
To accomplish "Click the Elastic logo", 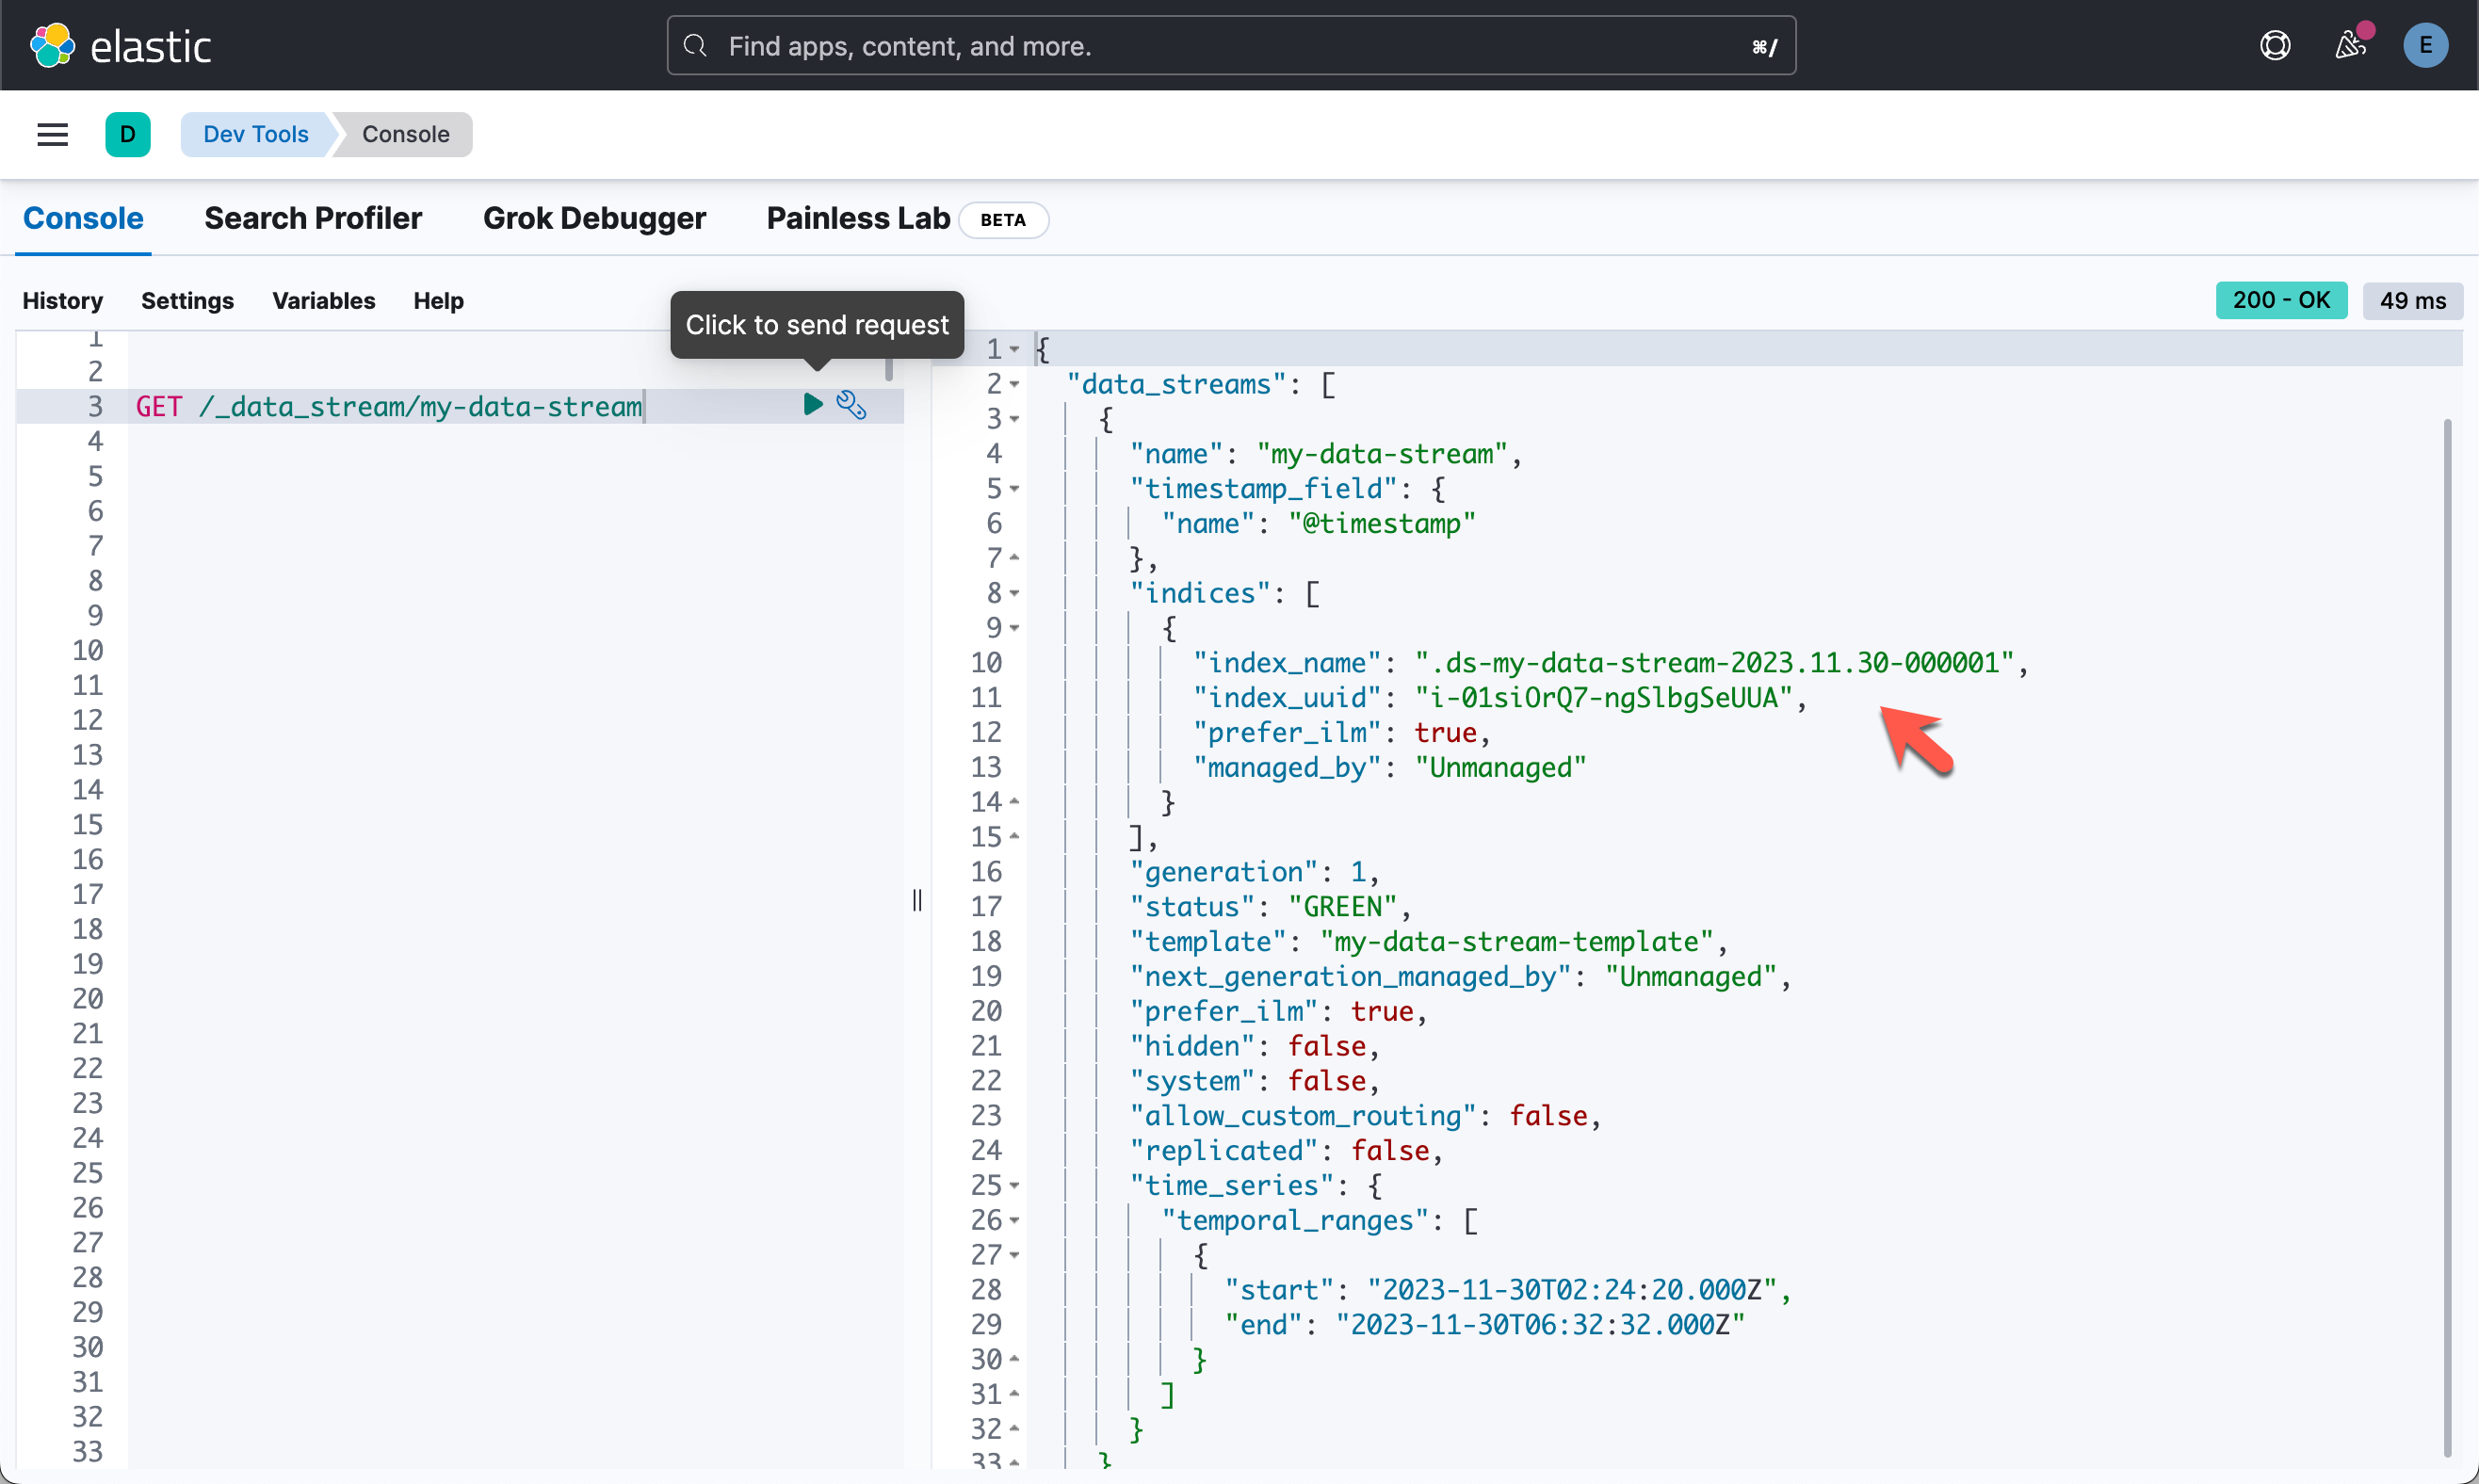I will tap(120, 46).
